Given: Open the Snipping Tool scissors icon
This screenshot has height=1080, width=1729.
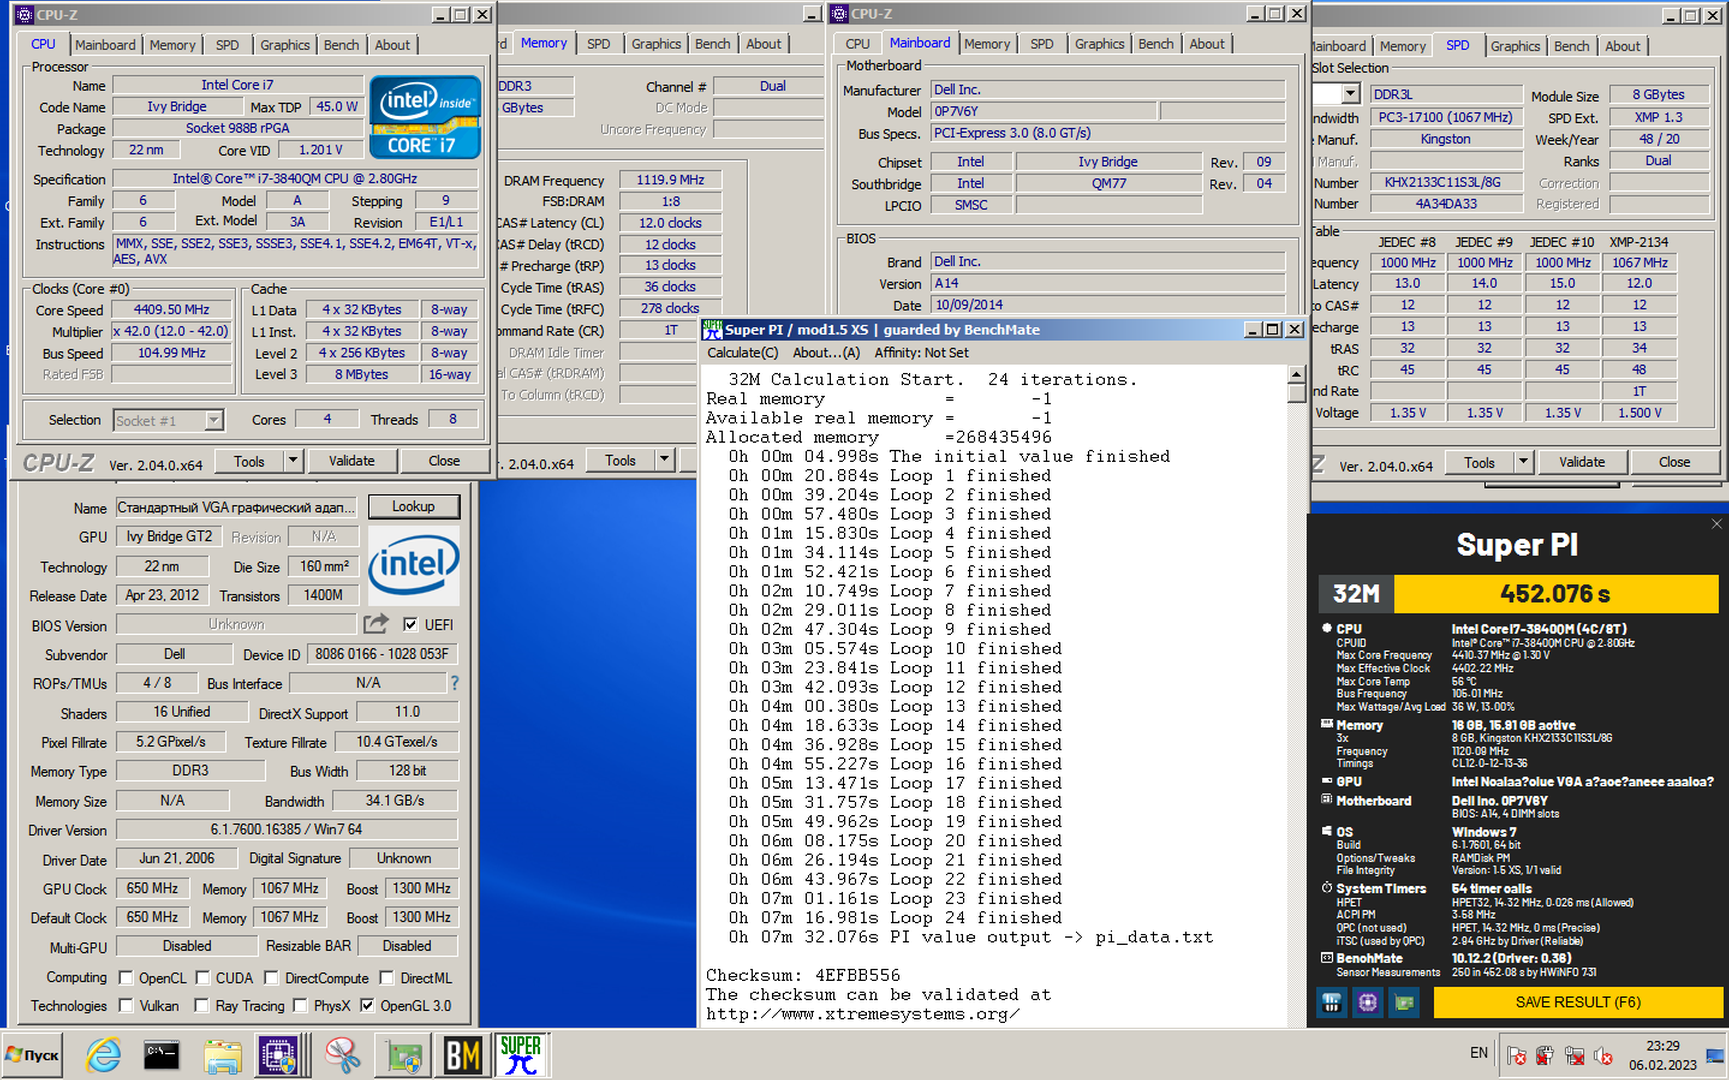Looking at the screenshot, I should [343, 1056].
